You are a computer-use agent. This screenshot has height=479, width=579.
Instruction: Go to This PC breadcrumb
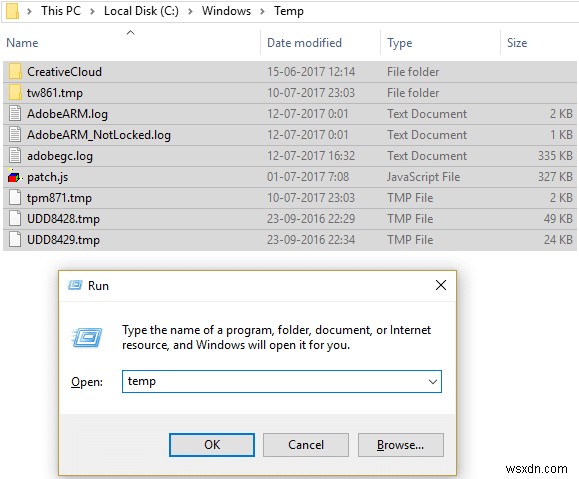tap(61, 11)
